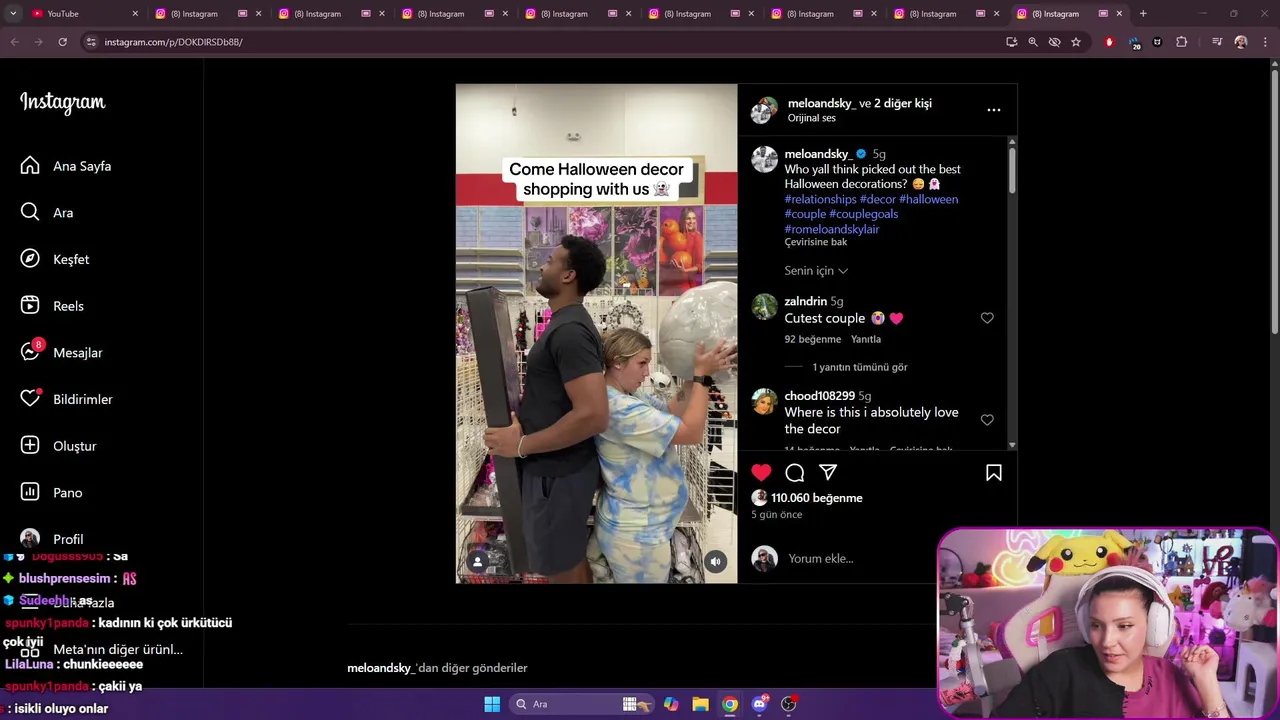This screenshot has height=720, width=1280.
Task: Open the #couplegoals hashtag
Action: (x=864, y=214)
